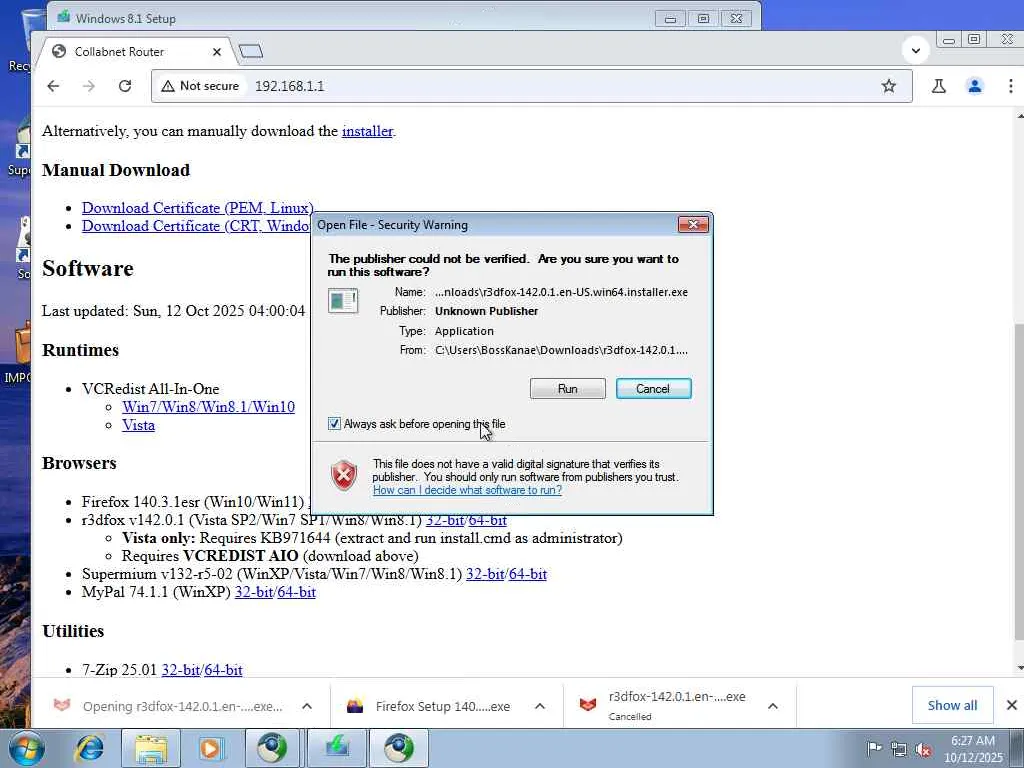Click the page vertical scrollbar thumb
Image resolution: width=1024 pixels, height=768 pixels.
[x=1019, y=481]
